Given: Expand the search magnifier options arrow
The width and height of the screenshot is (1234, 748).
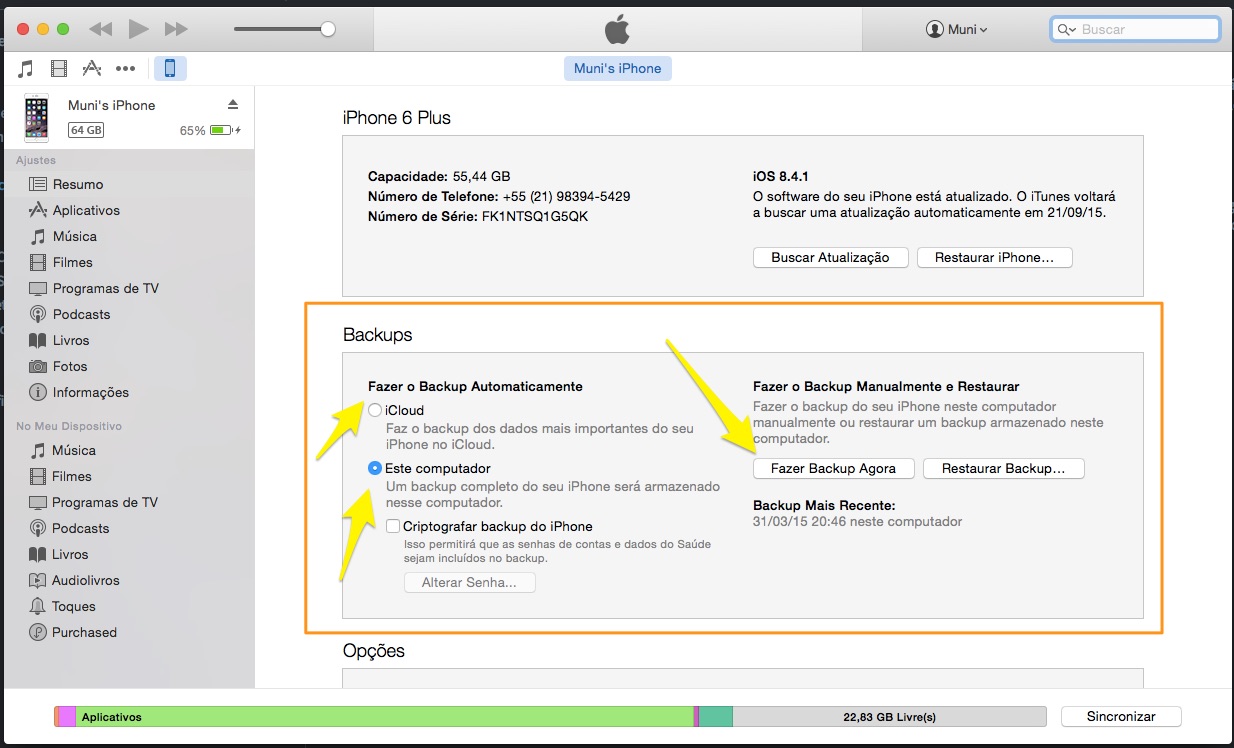Looking at the screenshot, I should point(1067,30).
